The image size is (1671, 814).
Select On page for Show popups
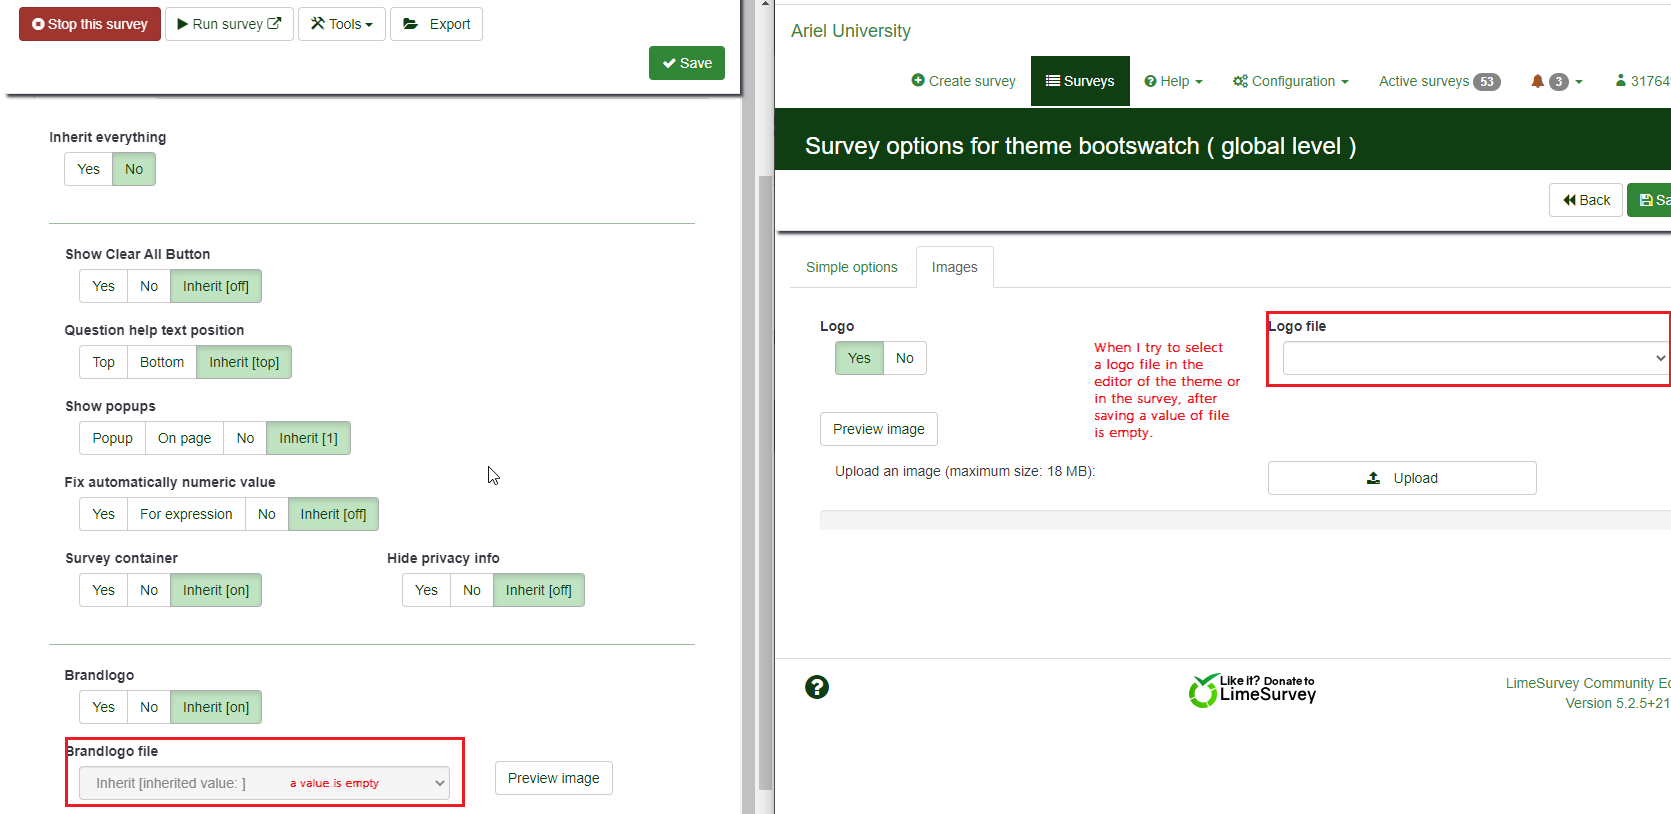(185, 438)
